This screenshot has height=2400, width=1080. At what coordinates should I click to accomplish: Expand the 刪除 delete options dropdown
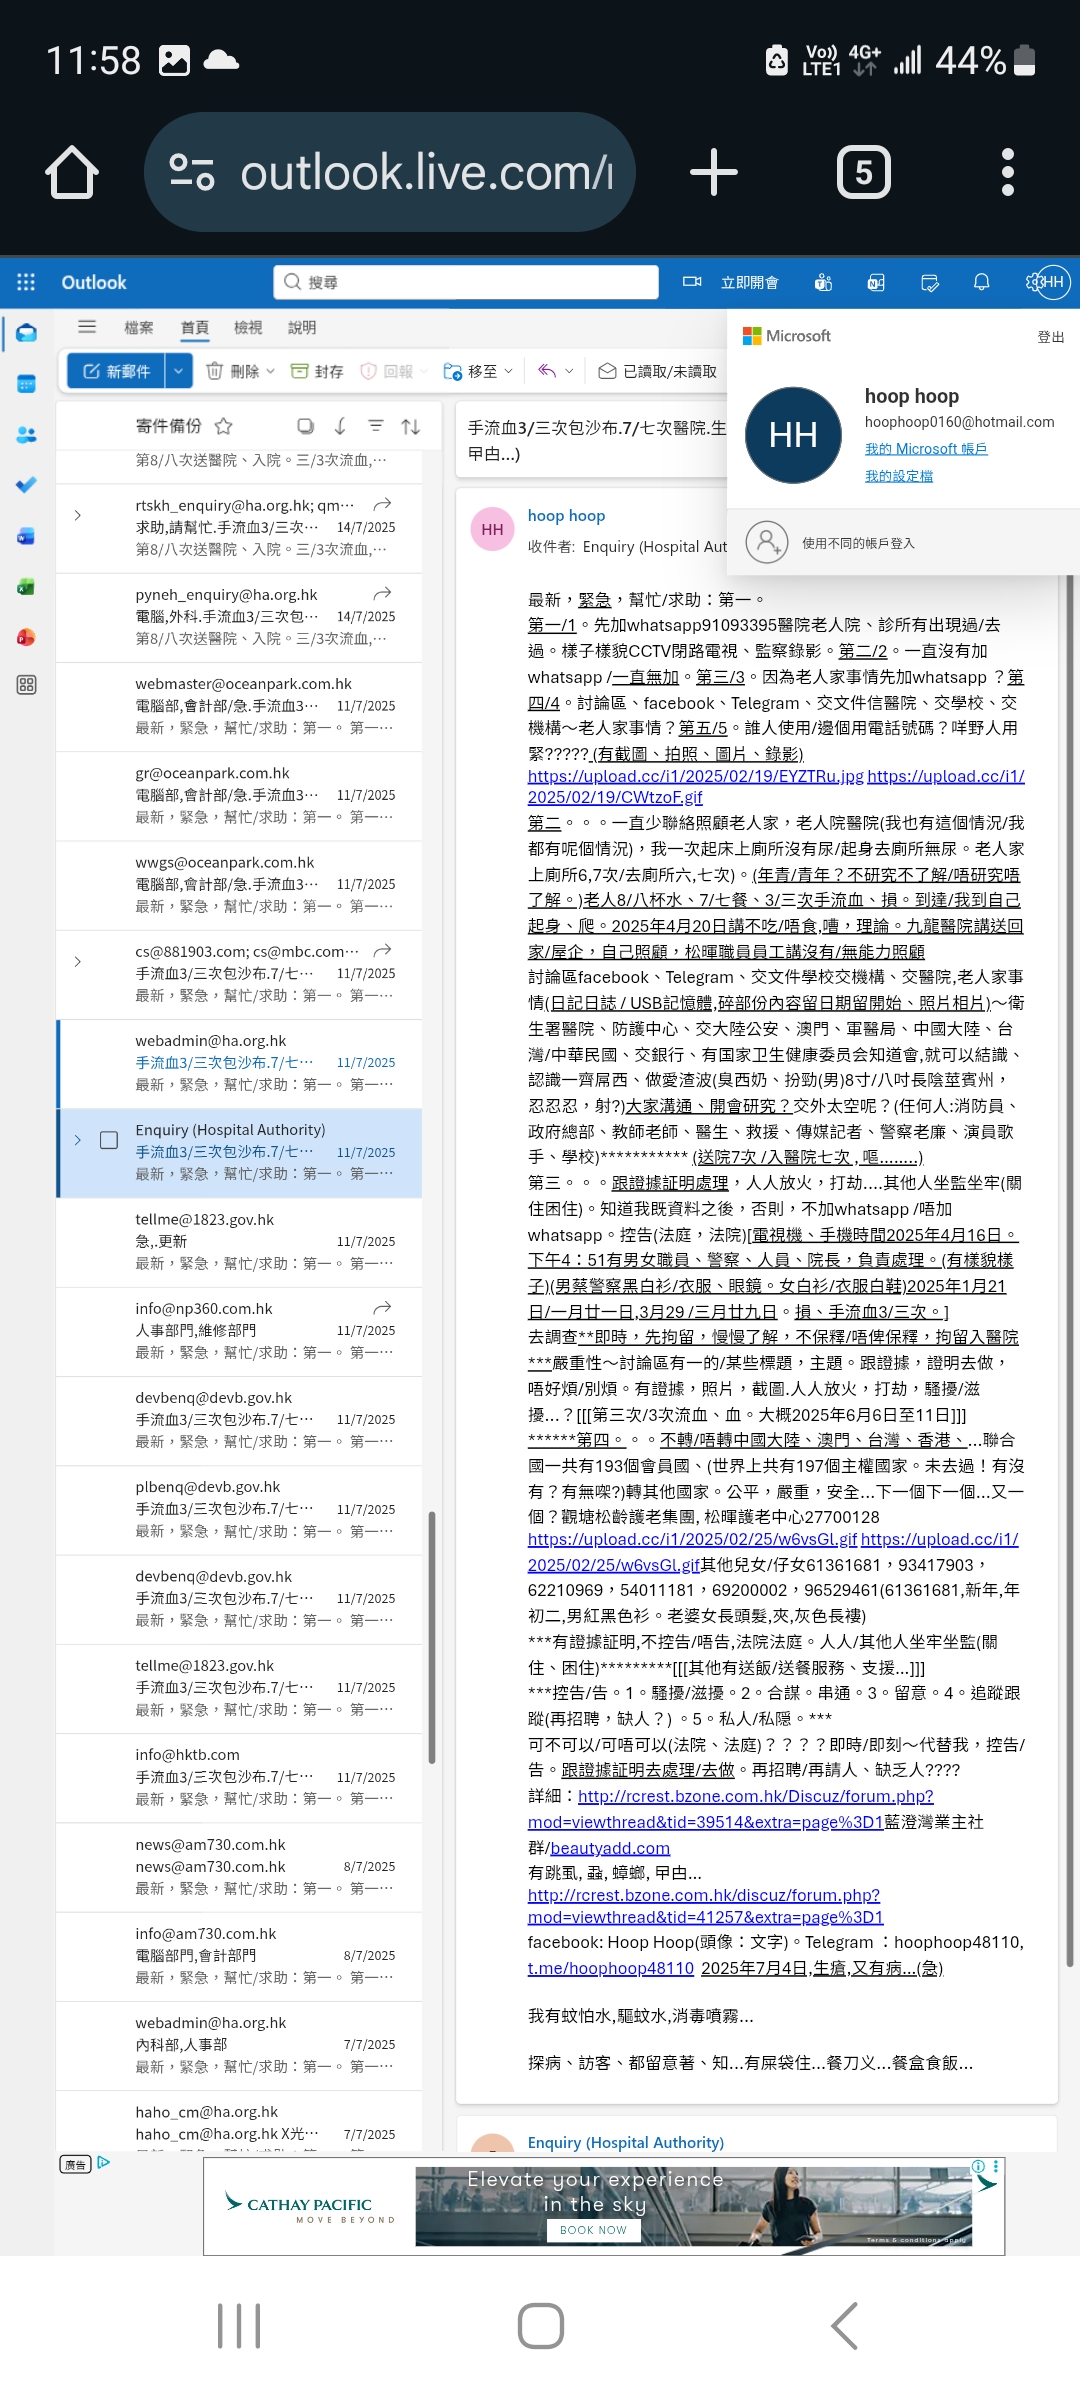pos(270,371)
